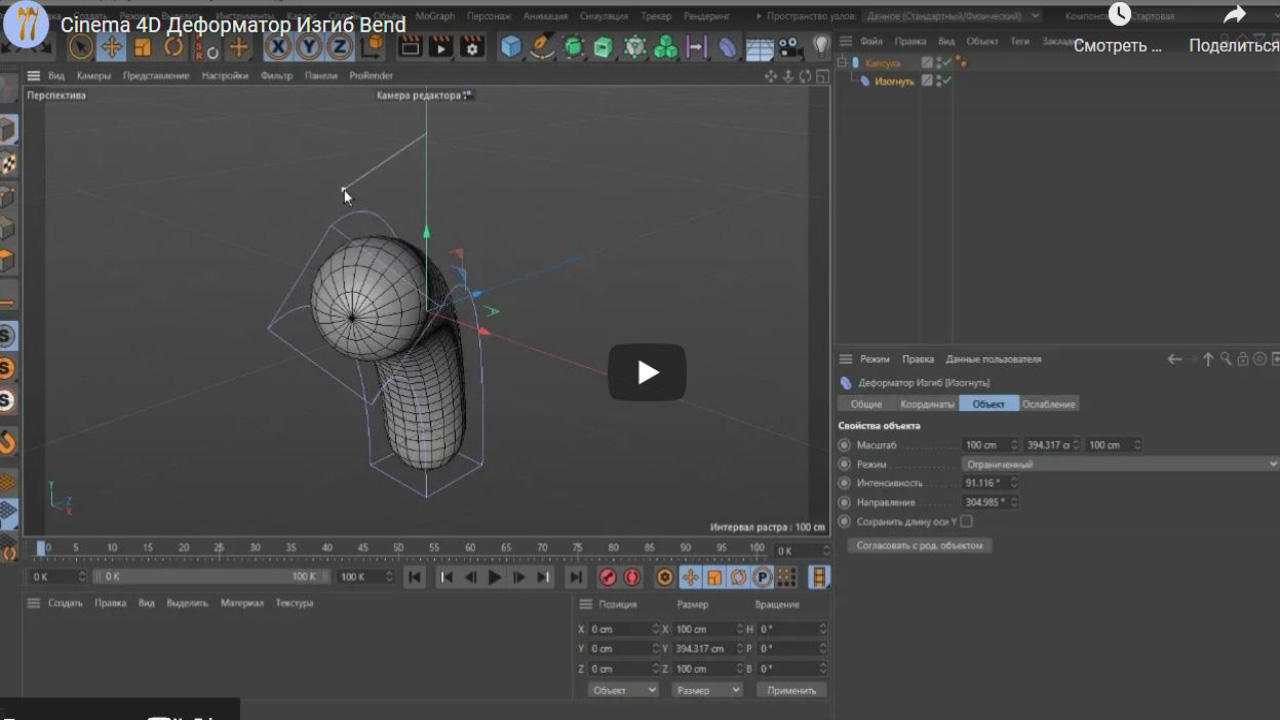Open the ProRender viewport menu

point(371,76)
